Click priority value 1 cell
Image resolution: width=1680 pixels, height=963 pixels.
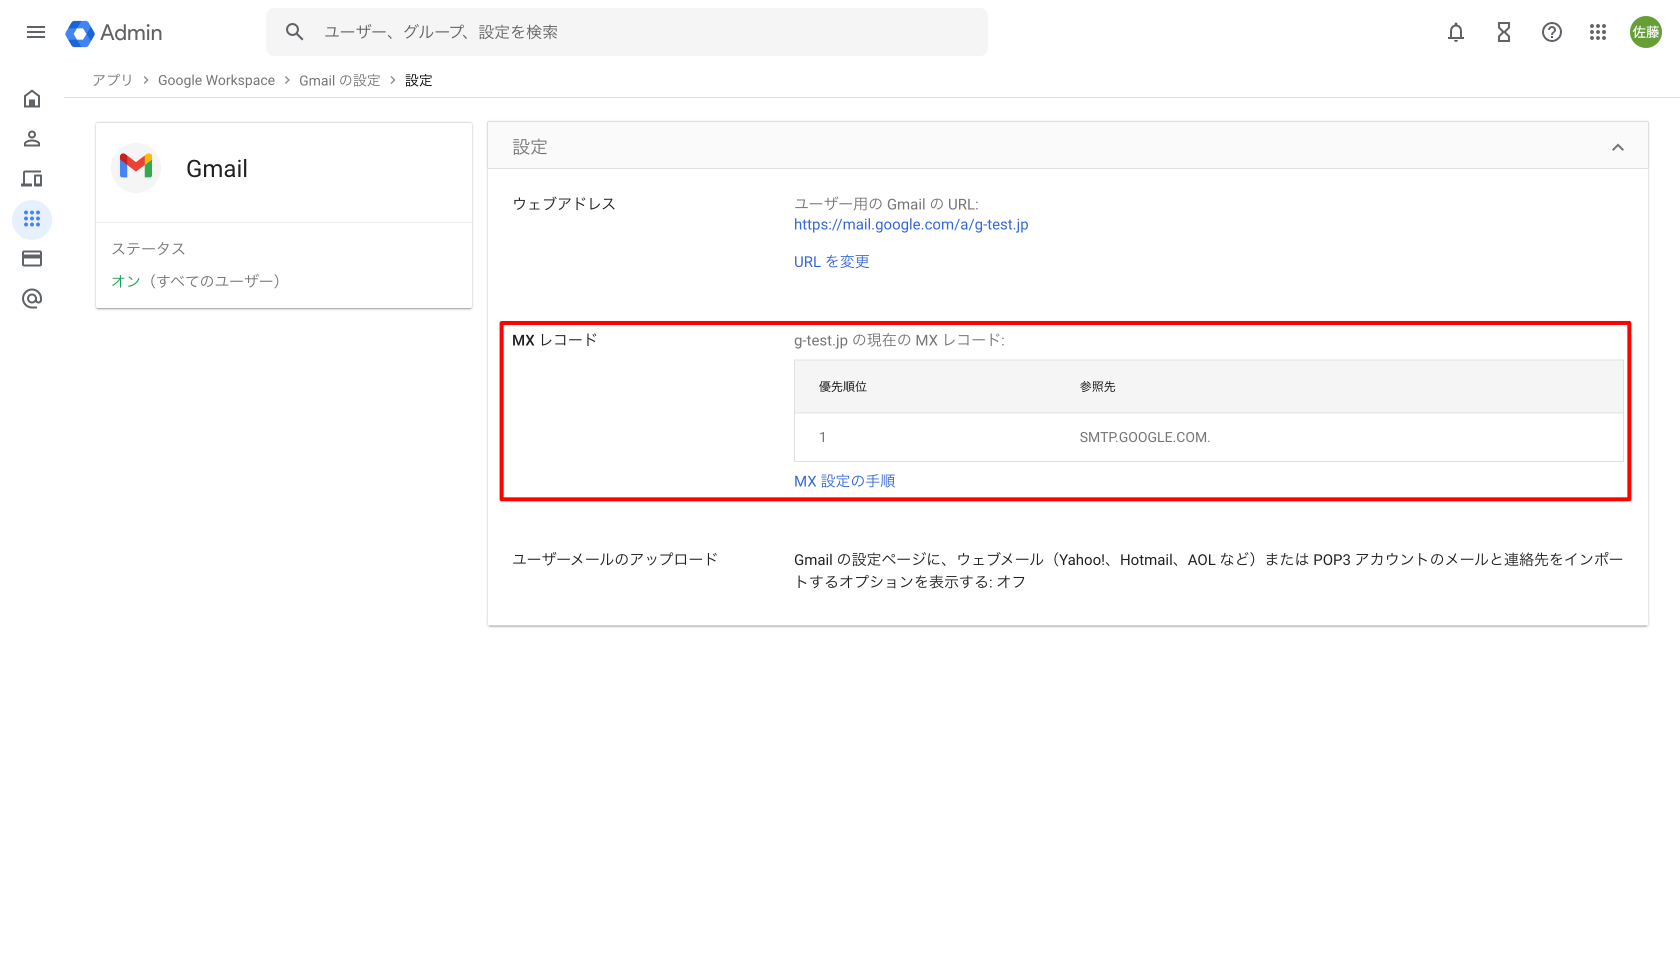pos(823,437)
